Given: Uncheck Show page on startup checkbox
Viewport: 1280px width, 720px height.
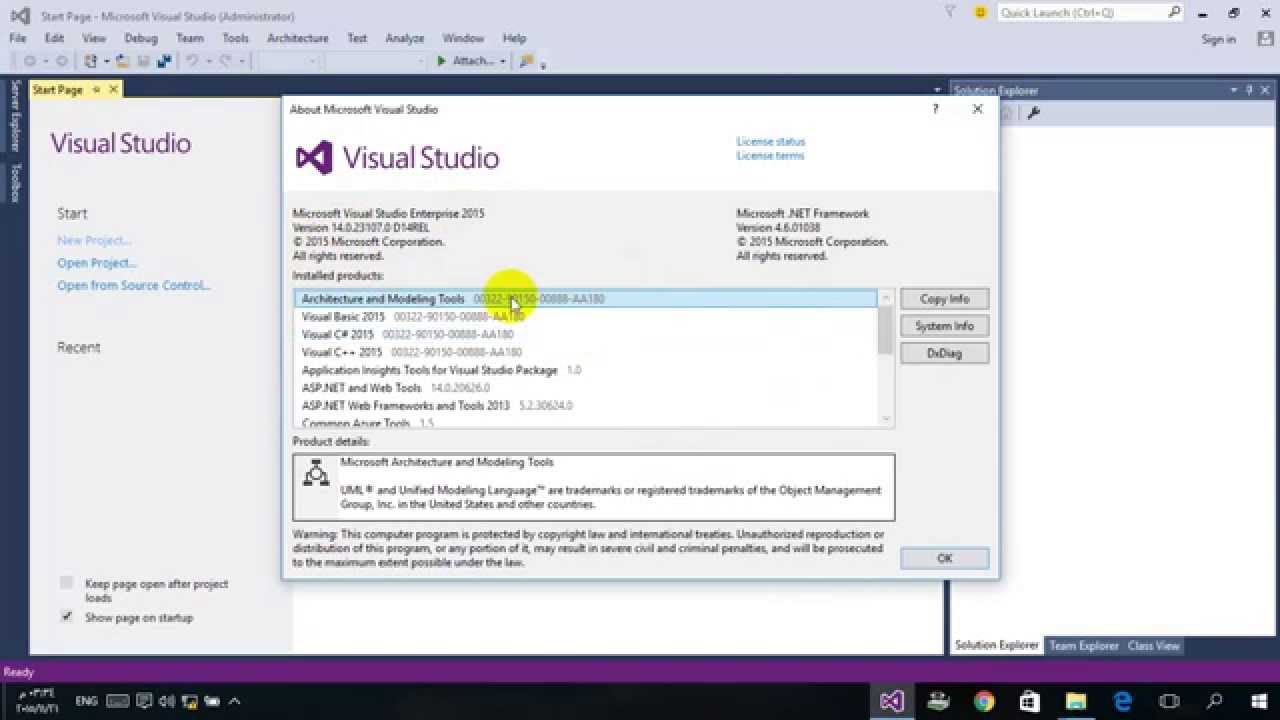Looking at the screenshot, I should (x=66, y=617).
